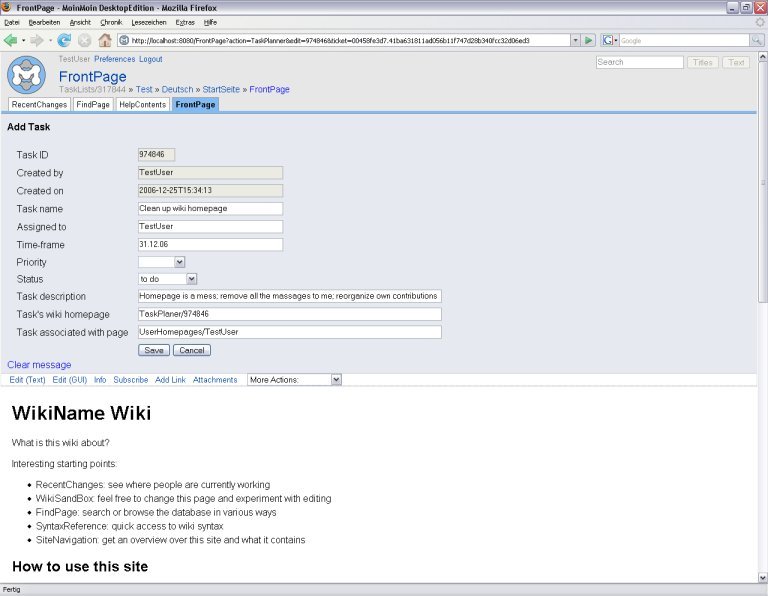The image size is (768, 596).
Task: Click the Logout link
Action: 150,60
